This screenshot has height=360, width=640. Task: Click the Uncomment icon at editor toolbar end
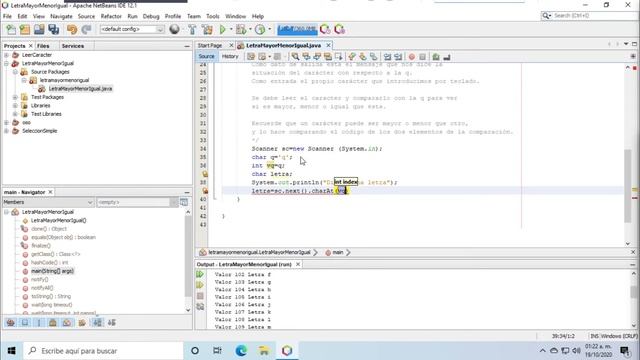(447, 57)
